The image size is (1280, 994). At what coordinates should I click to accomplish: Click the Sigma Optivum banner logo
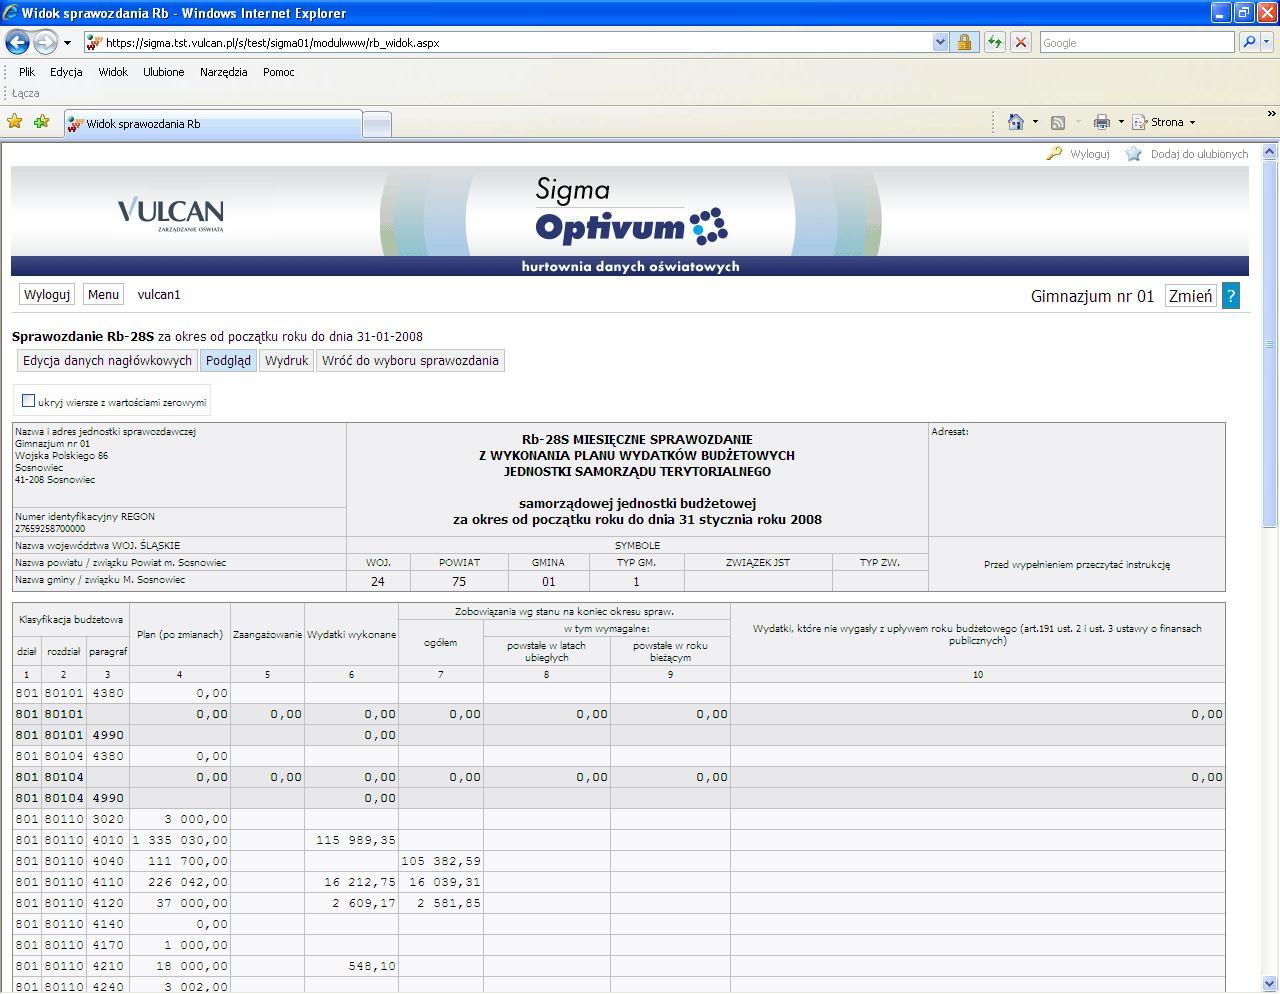(630, 211)
